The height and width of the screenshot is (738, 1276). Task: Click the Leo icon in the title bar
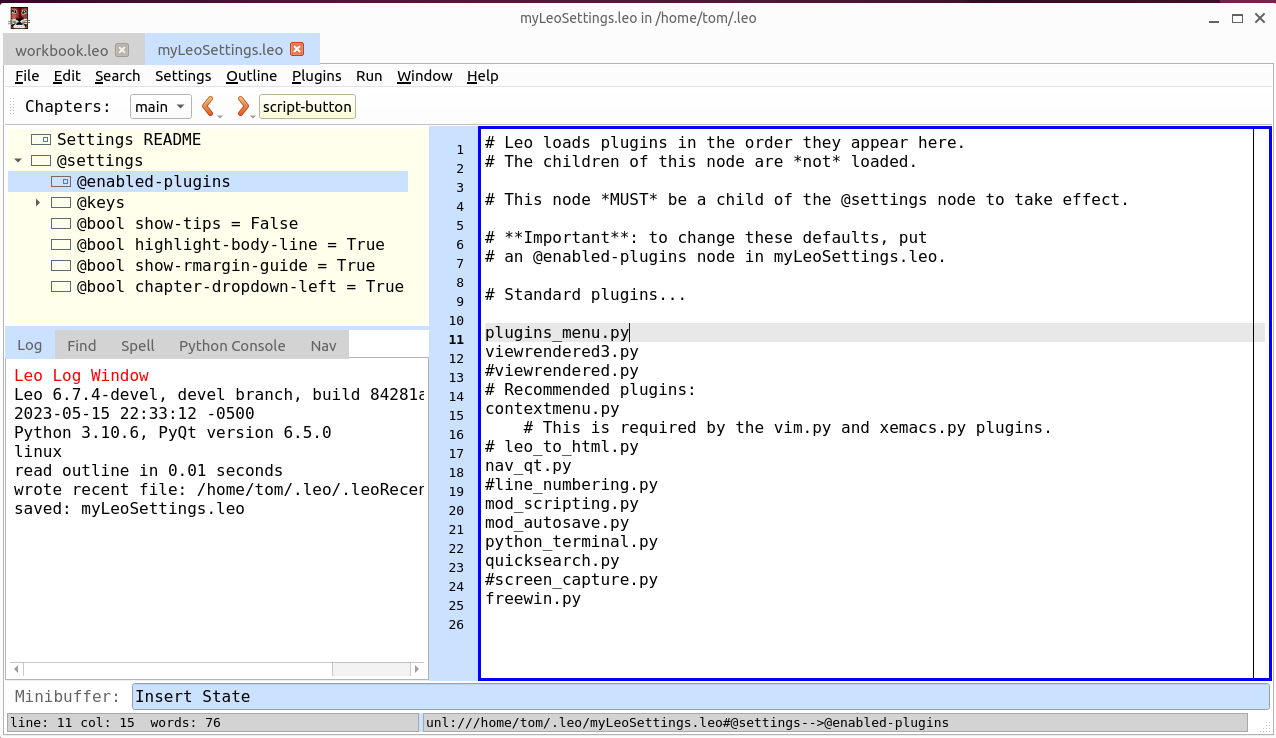18,17
